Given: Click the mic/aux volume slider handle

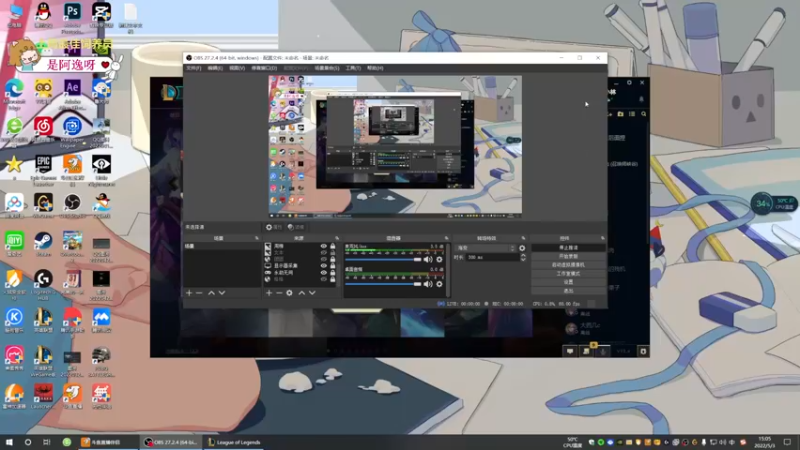Looking at the screenshot, I should 418,260.
